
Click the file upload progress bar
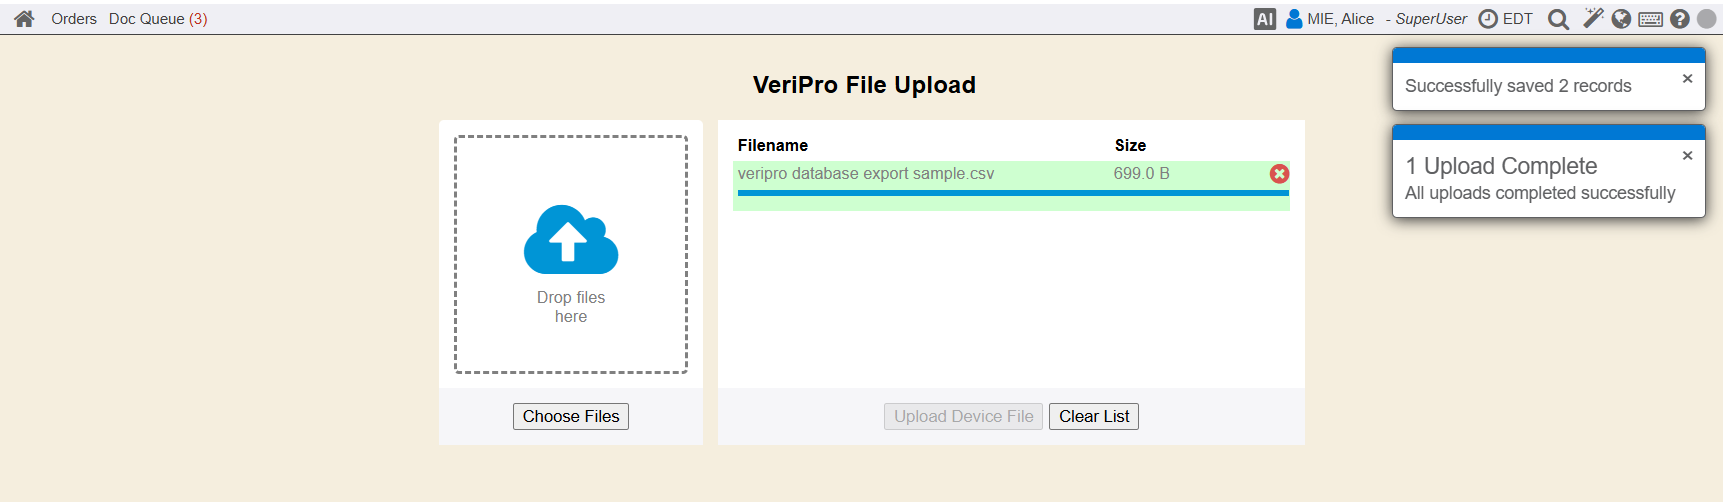(1012, 193)
